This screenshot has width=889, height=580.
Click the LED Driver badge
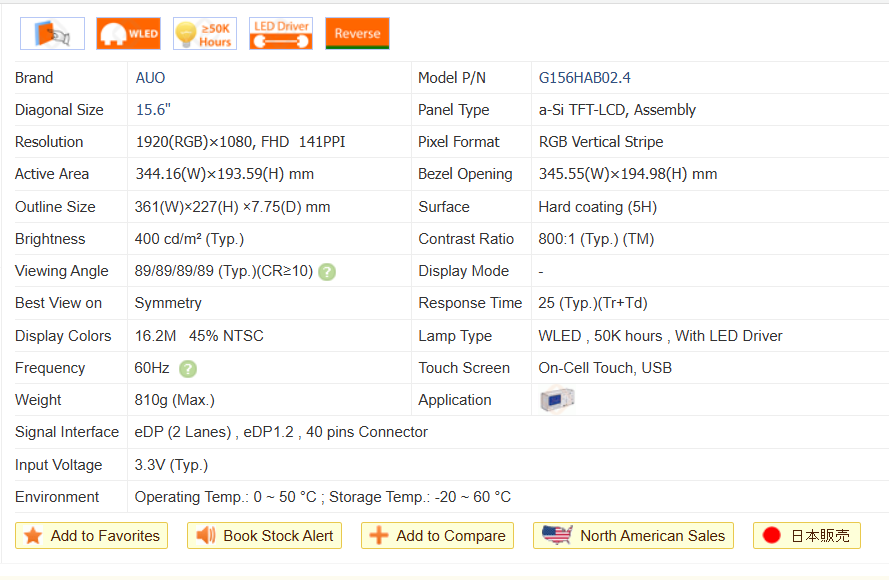click(x=280, y=33)
